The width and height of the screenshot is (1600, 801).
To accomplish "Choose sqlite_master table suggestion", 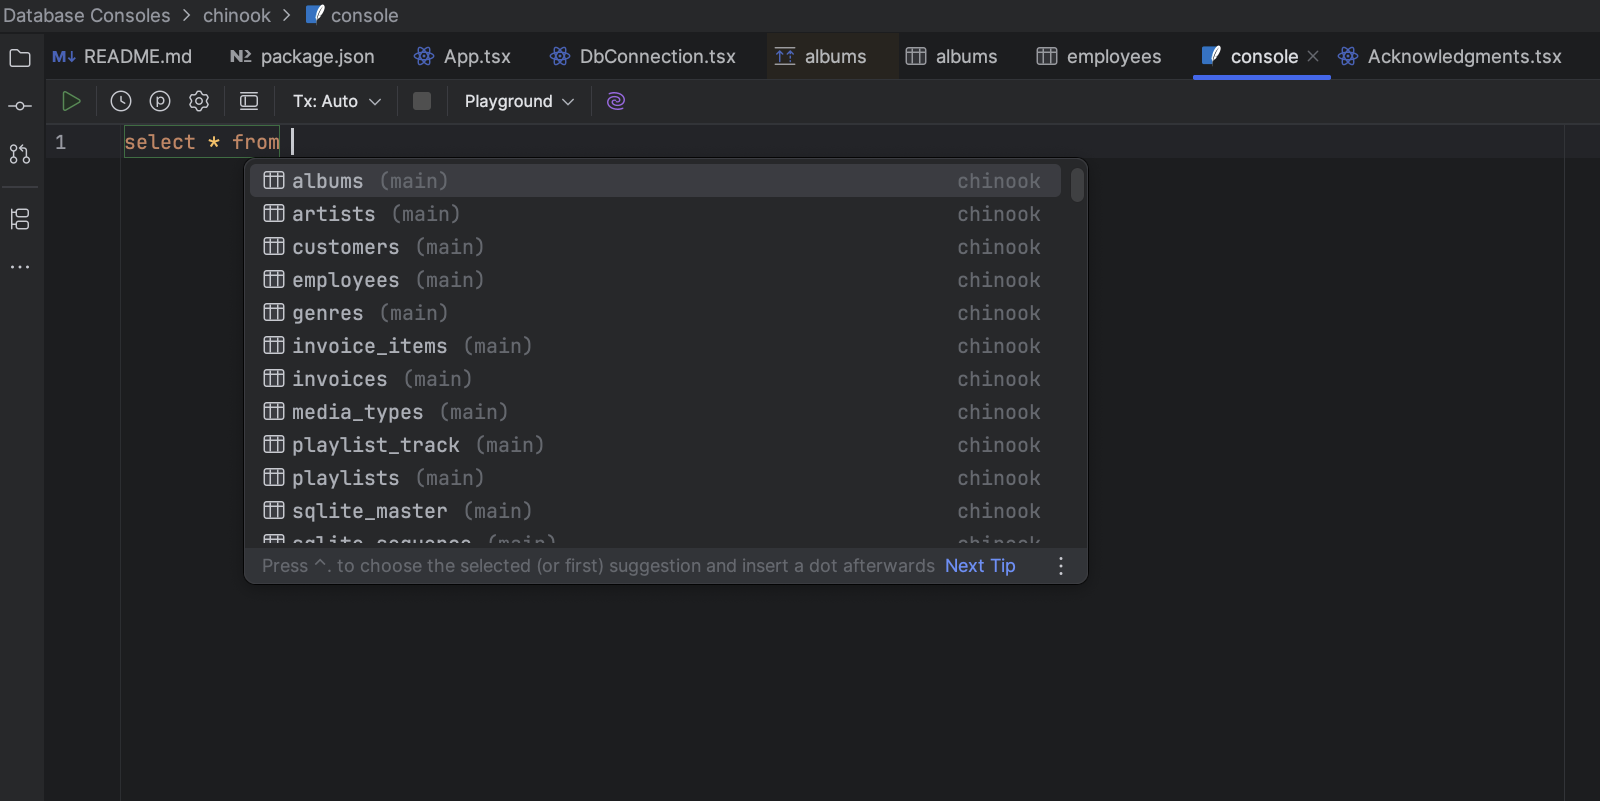I will coord(655,511).
